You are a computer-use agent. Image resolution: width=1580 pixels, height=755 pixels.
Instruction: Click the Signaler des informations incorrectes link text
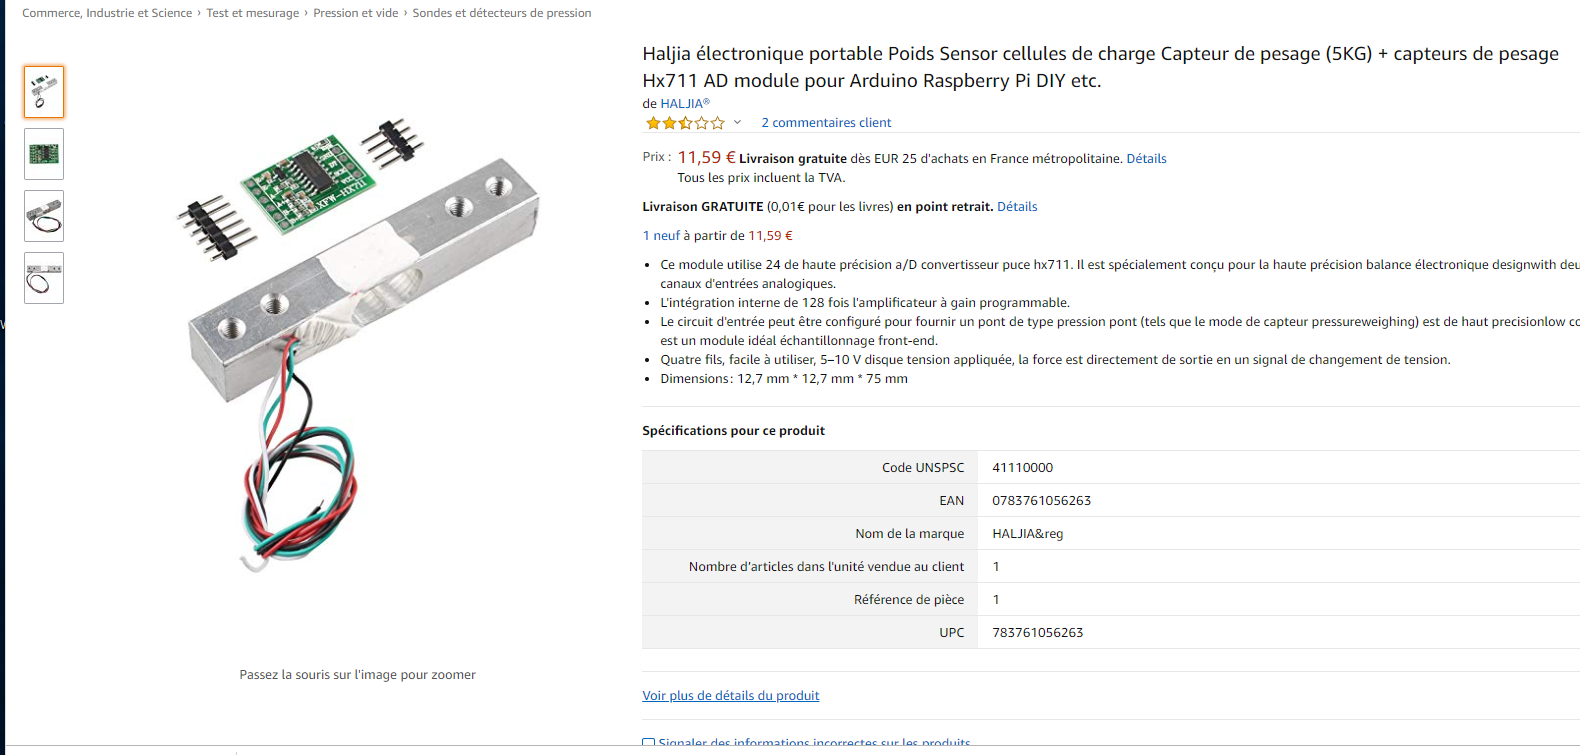pyautogui.click(x=814, y=743)
